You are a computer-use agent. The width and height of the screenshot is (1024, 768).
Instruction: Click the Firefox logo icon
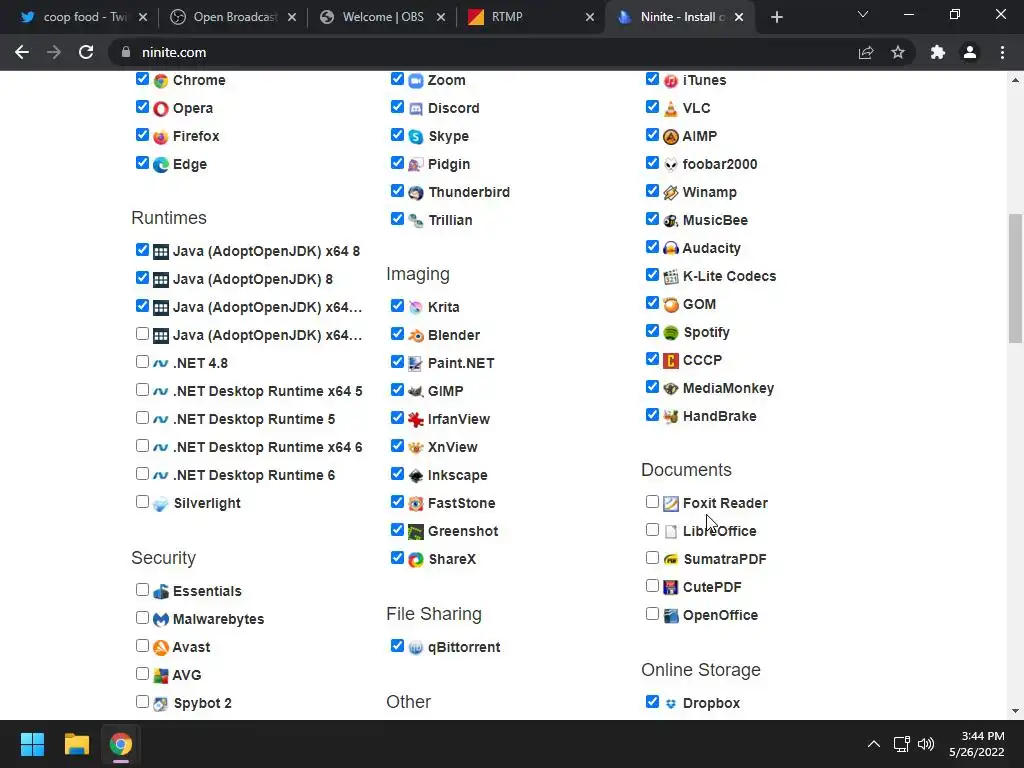161,136
